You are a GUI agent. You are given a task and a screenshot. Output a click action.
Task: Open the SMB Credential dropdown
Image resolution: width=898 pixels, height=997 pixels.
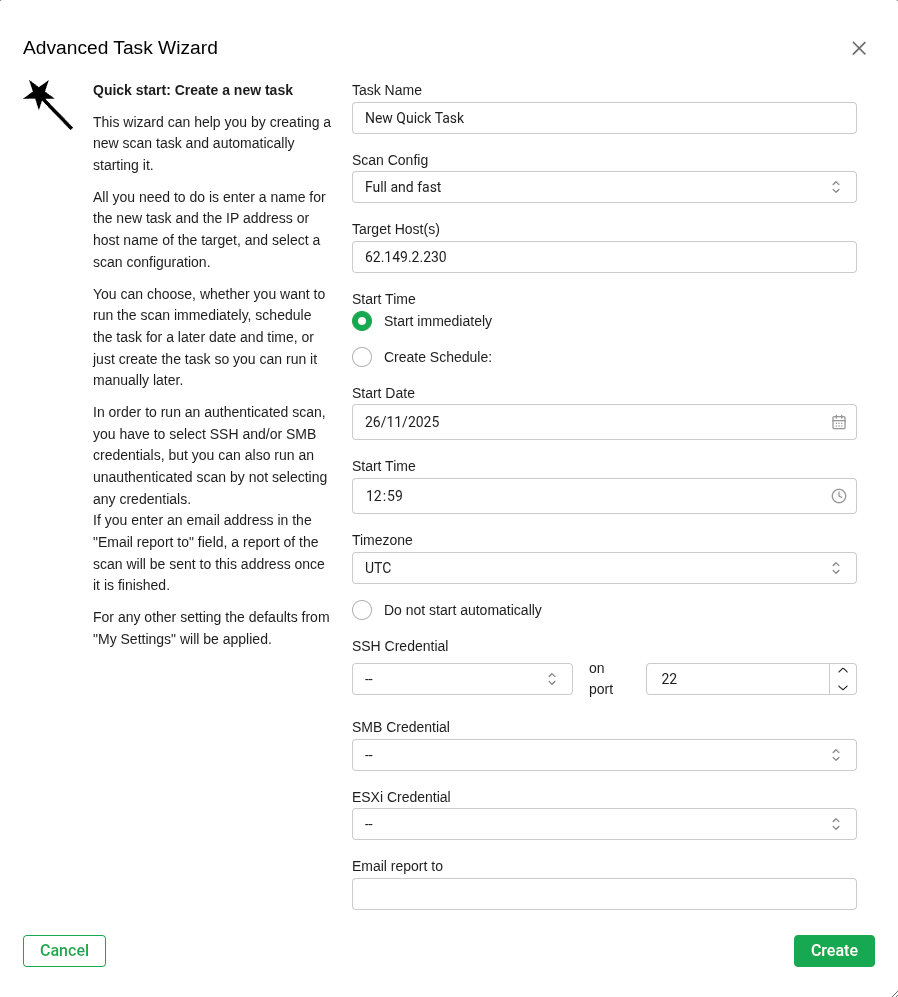(604, 755)
